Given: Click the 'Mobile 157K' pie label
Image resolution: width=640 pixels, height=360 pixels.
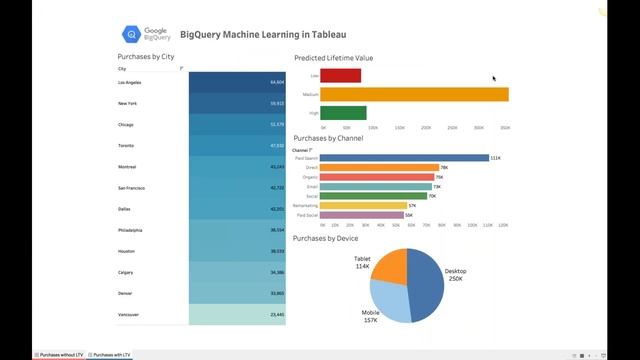Looking at the screenshot, I should (x=370, y=316).
